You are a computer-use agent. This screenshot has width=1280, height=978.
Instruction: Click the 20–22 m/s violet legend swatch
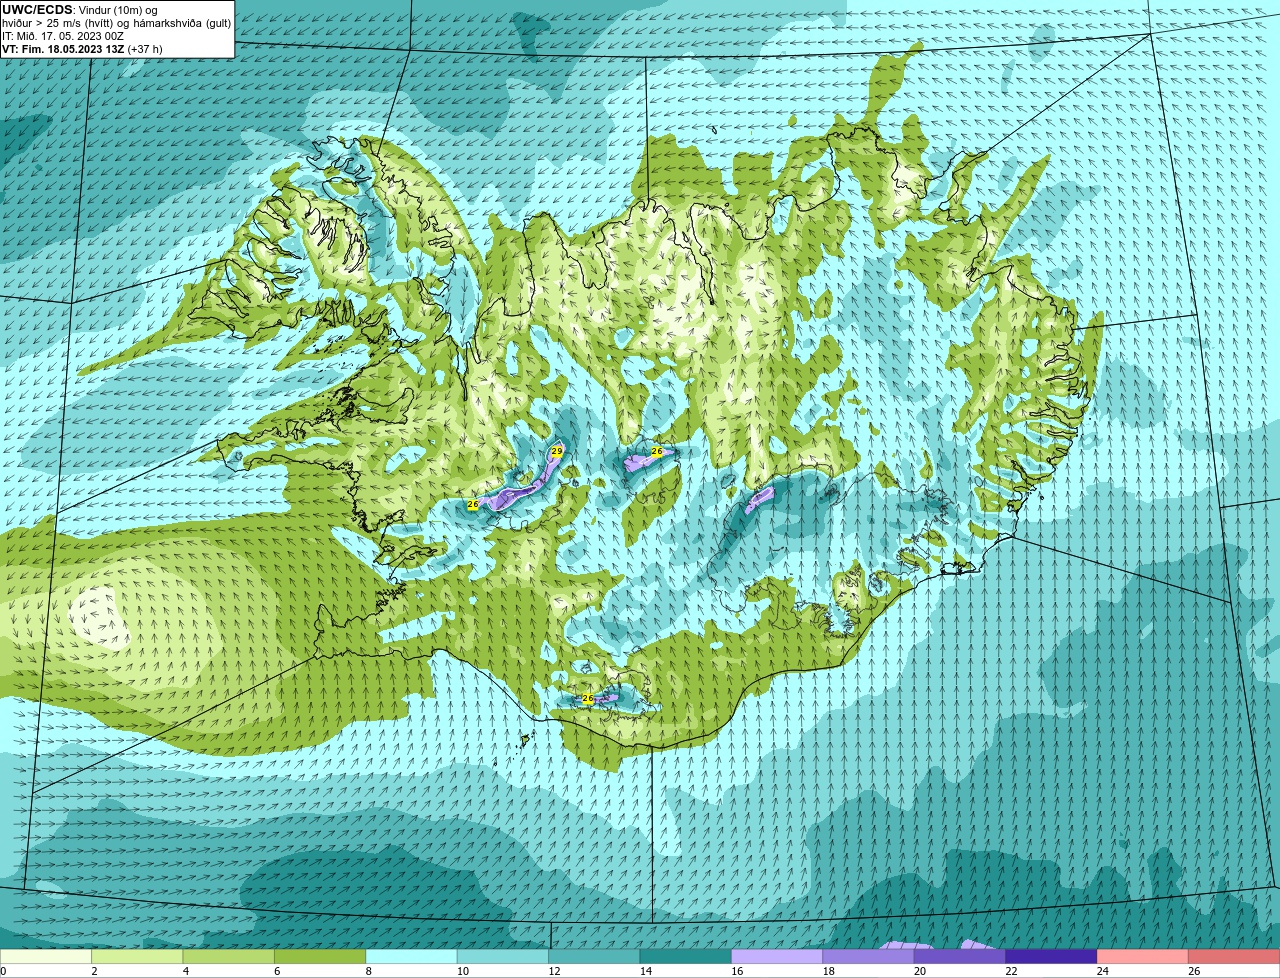pyautogui.click(x=960, y=956)
